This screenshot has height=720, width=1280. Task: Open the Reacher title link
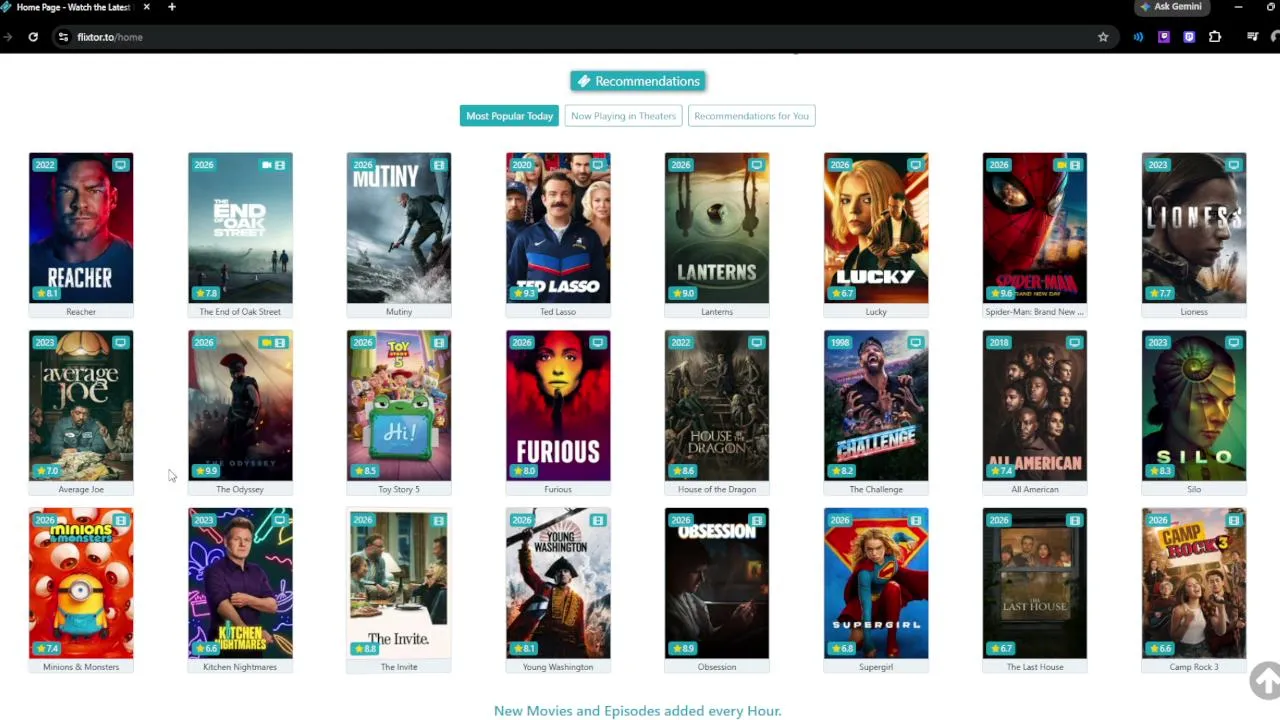[81, 312]
